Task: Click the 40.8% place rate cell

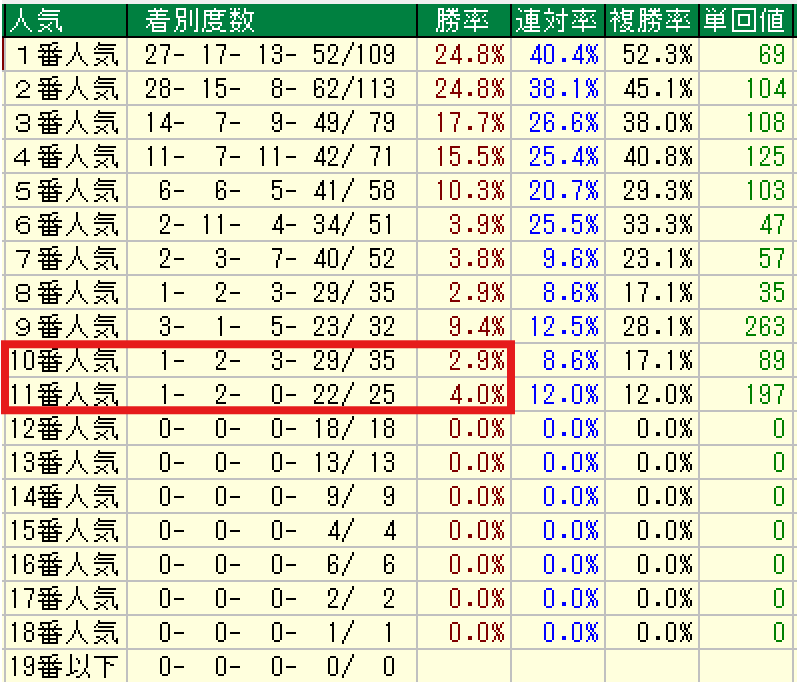Action: click(652, 157)
